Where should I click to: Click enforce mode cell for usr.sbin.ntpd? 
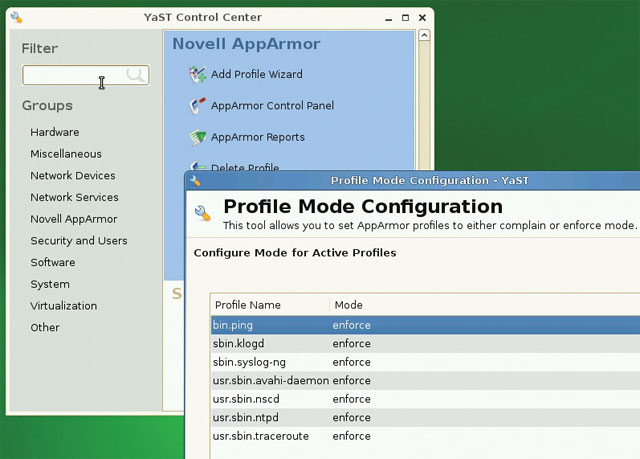point(351,417)
